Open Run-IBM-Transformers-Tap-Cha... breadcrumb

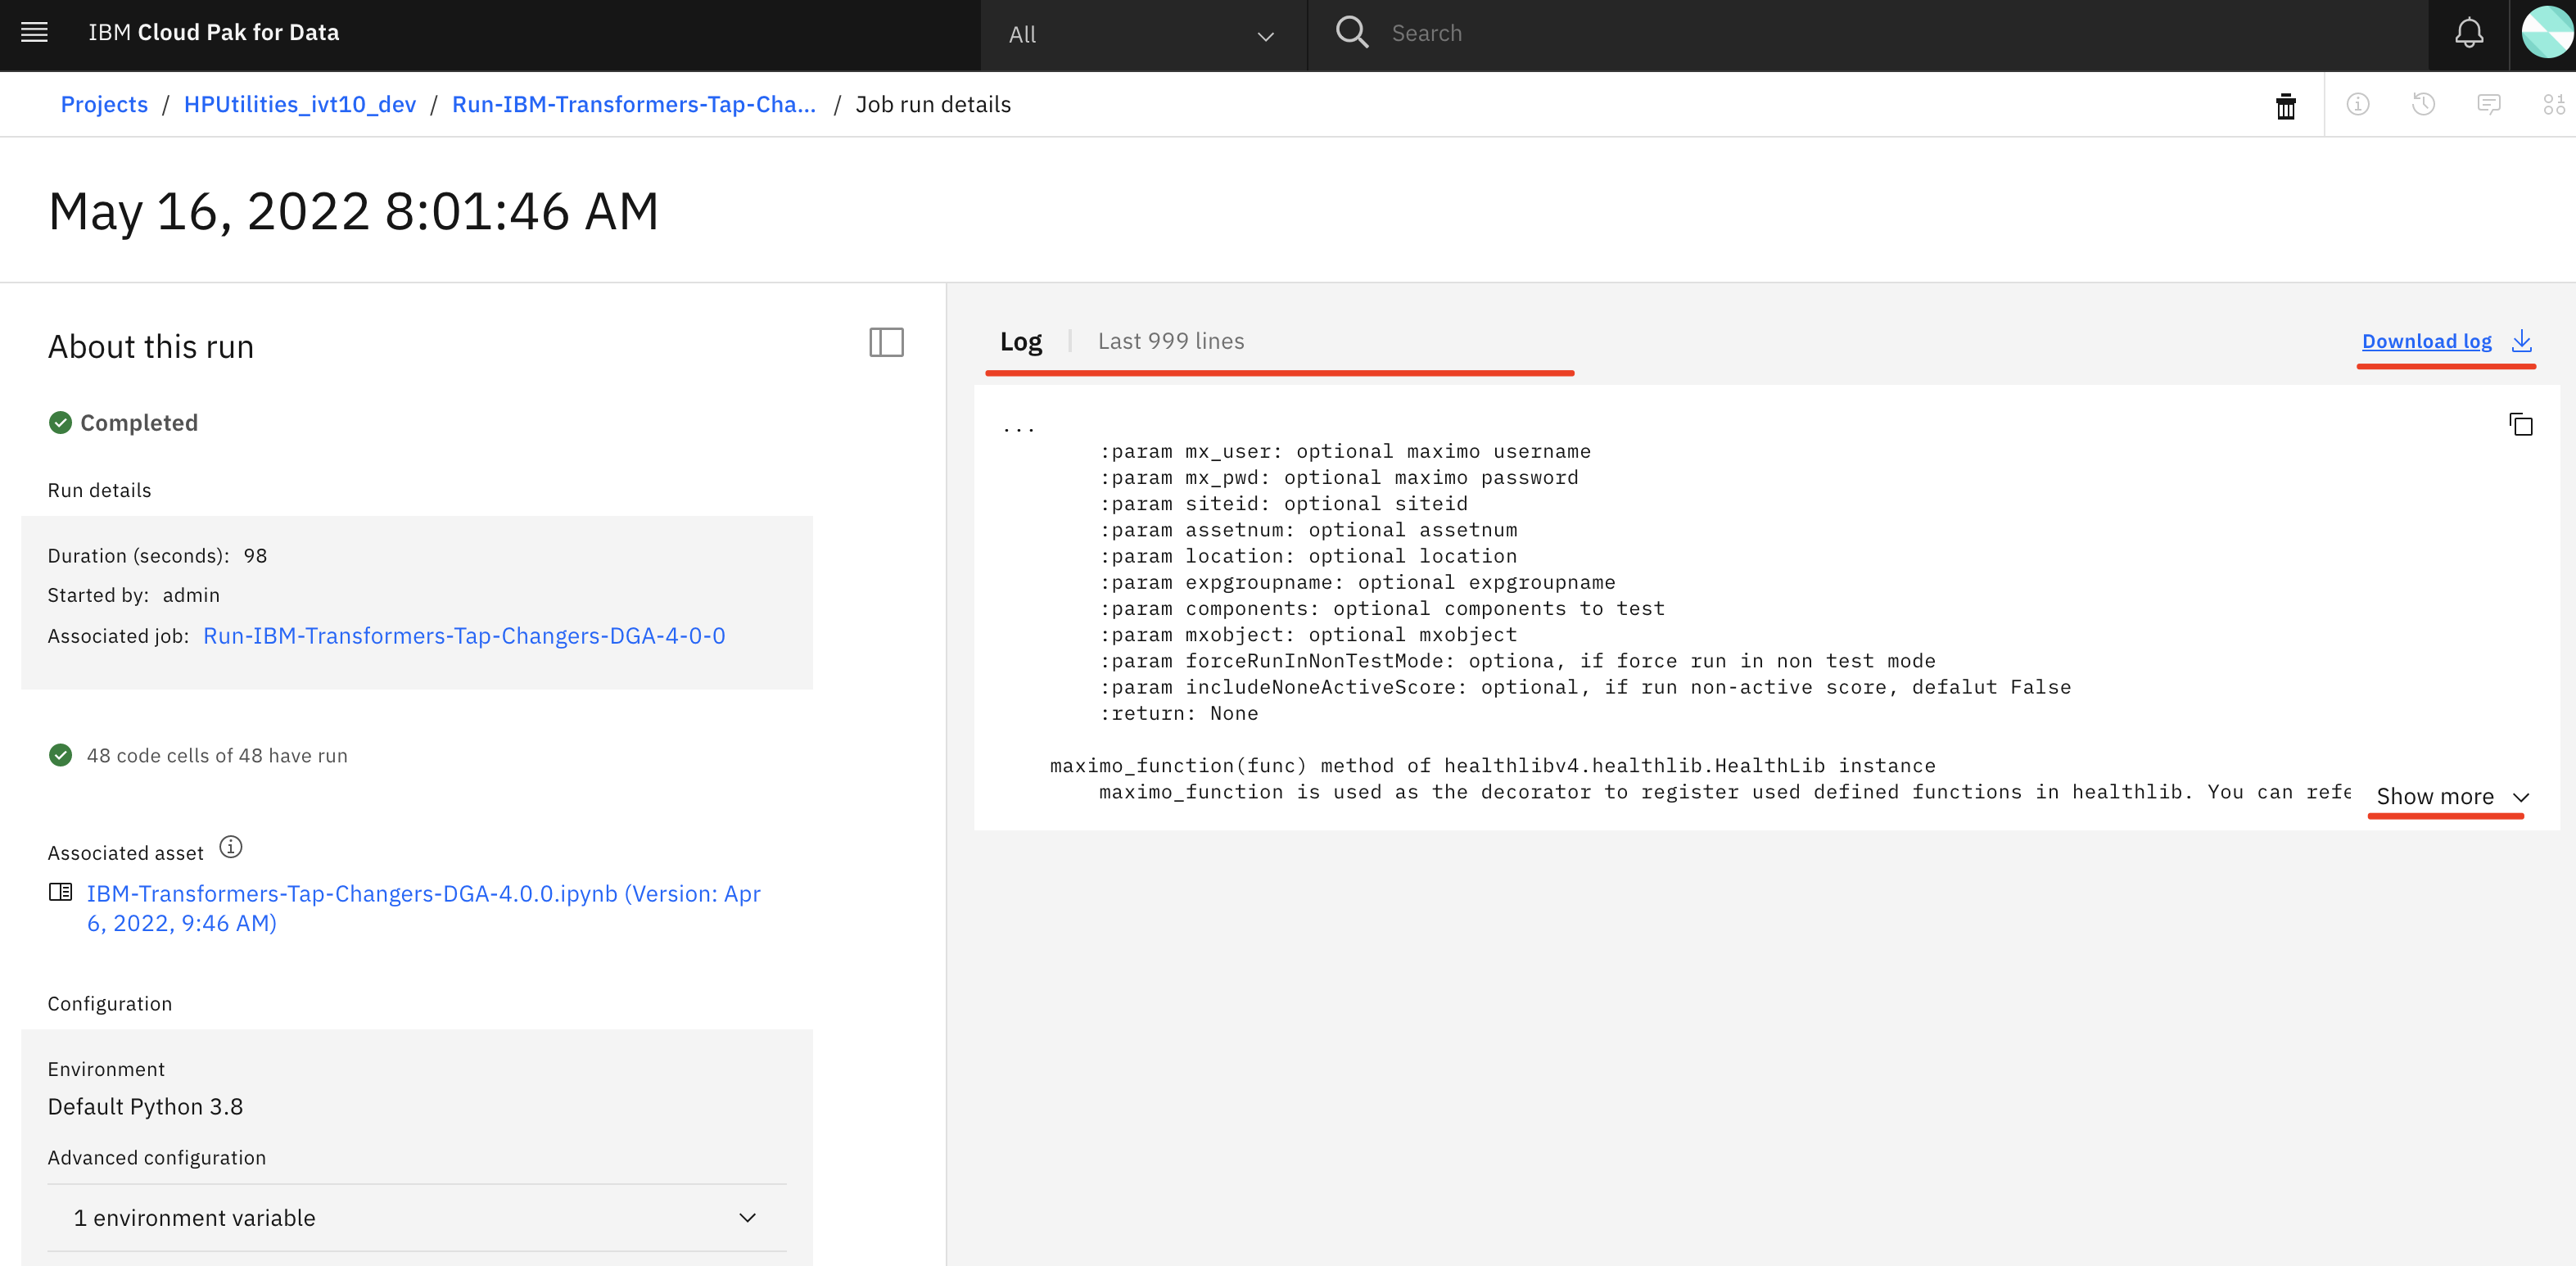pos(634,104)
